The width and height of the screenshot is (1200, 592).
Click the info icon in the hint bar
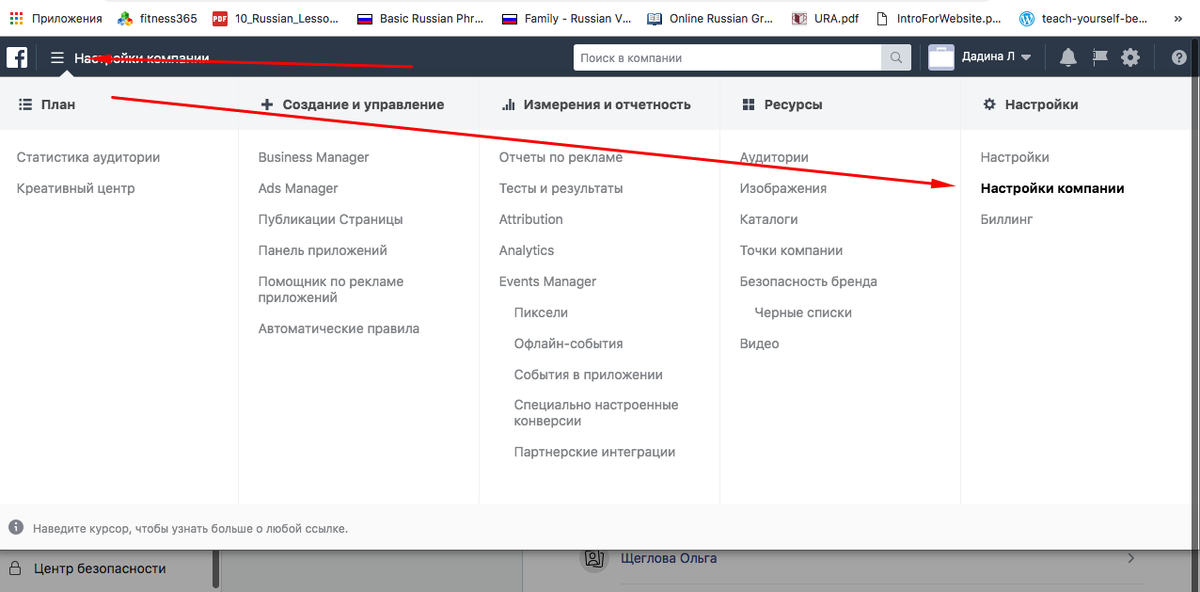click(16, 527)
